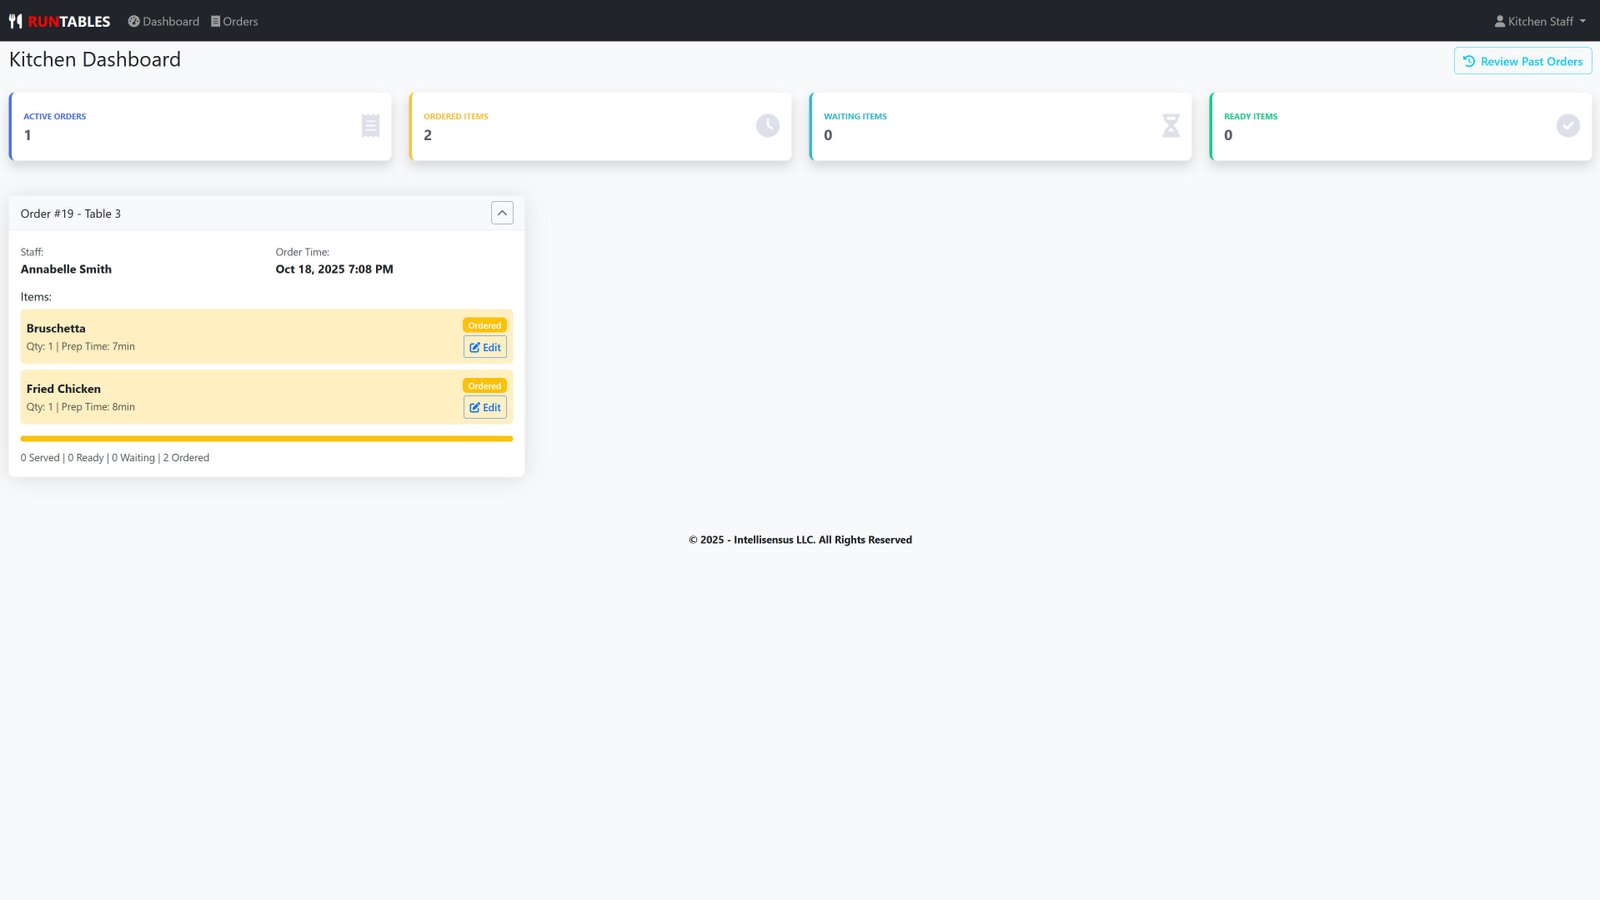Click the gauge icon next to Dashboard
The width and height of the screenshot is (1600, 900).
(134, 21)
